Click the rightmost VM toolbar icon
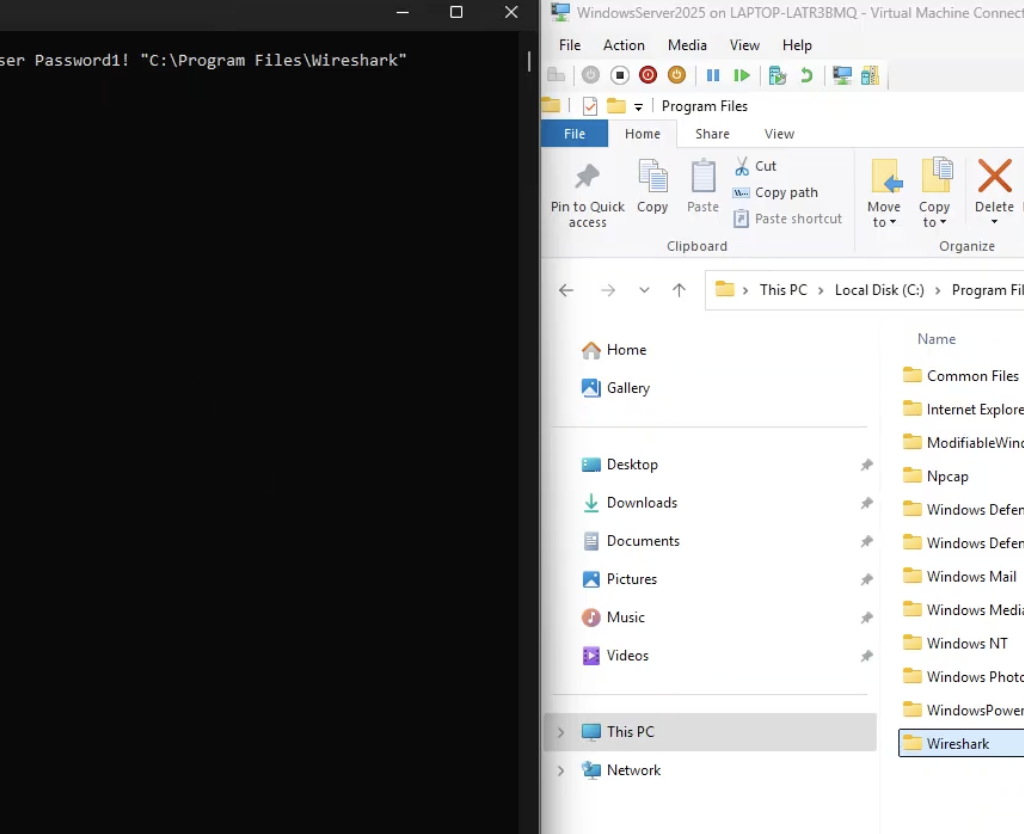Screen dimensions: 1024x834 pos(870,76)
